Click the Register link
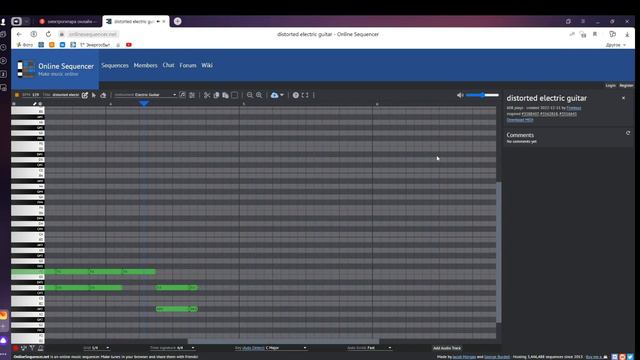The width and height of the screenshot is (640, 360). point(627,86)
